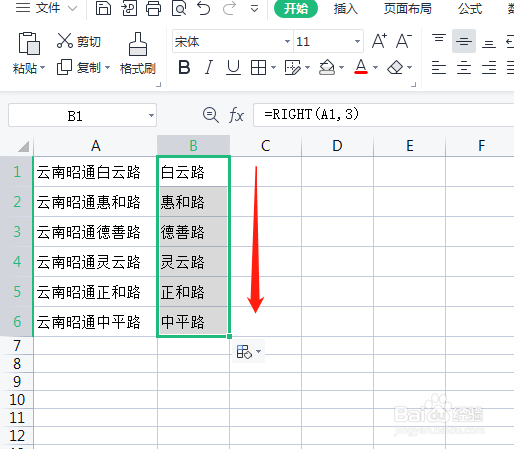Click the eraser clear icon
Image resolution: width=514 pixels, height=449 pixels.
coord(395,68)
